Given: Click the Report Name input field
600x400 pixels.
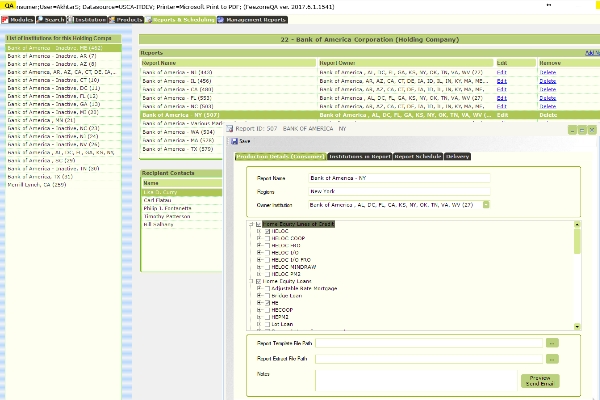Looking at the screenshot, I should (399, 178).
